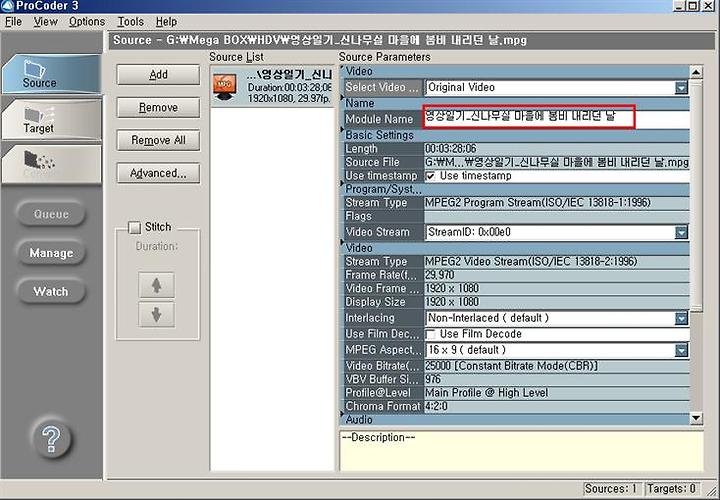The height and width of the screenshot is (500, 720).
Task: Open the Options menu
Action: click(x=87, y=22)
